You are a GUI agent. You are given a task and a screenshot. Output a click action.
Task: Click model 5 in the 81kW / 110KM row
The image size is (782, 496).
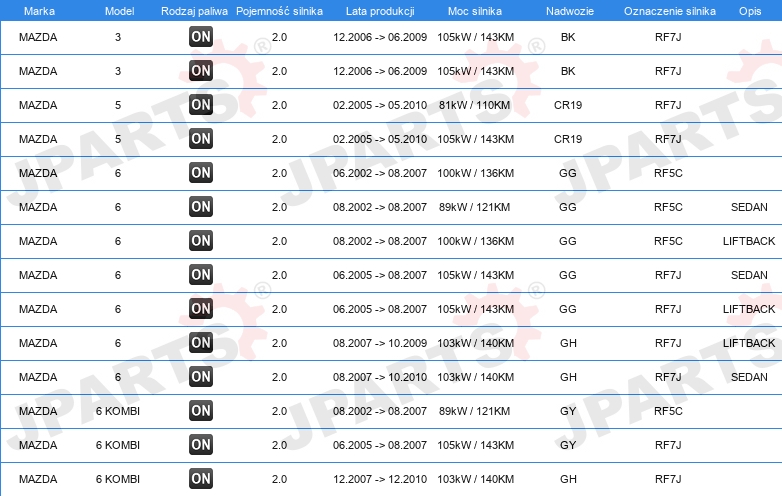[x=118, y=105]
